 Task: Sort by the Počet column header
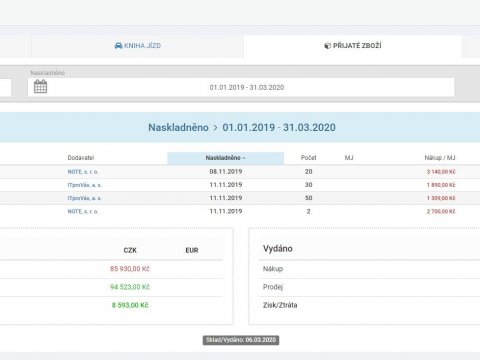pyautogui.click(x=308, y=158)
